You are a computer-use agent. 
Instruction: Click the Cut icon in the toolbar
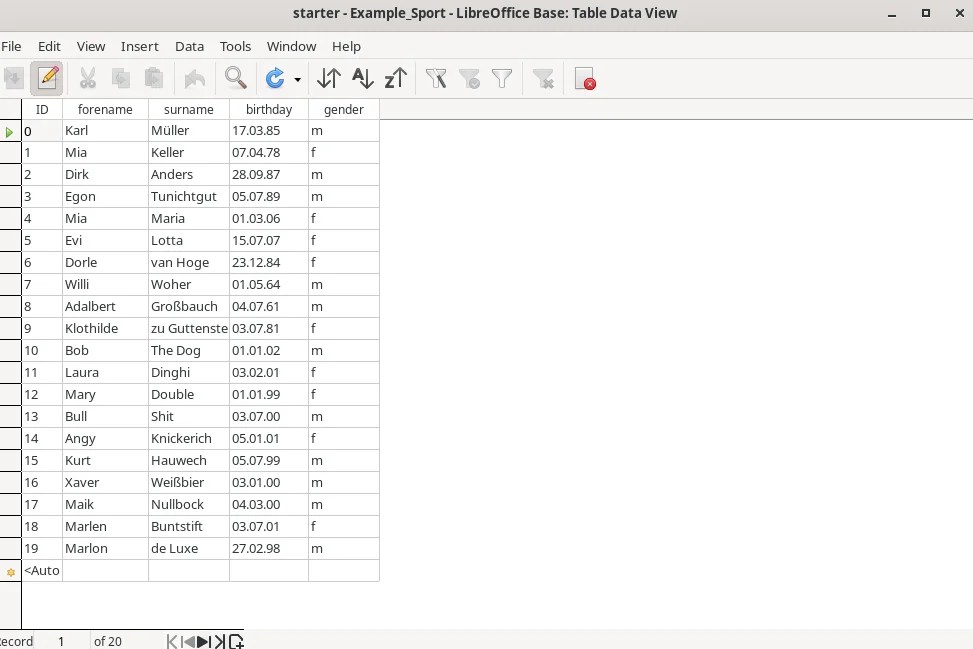coord(86,78)
